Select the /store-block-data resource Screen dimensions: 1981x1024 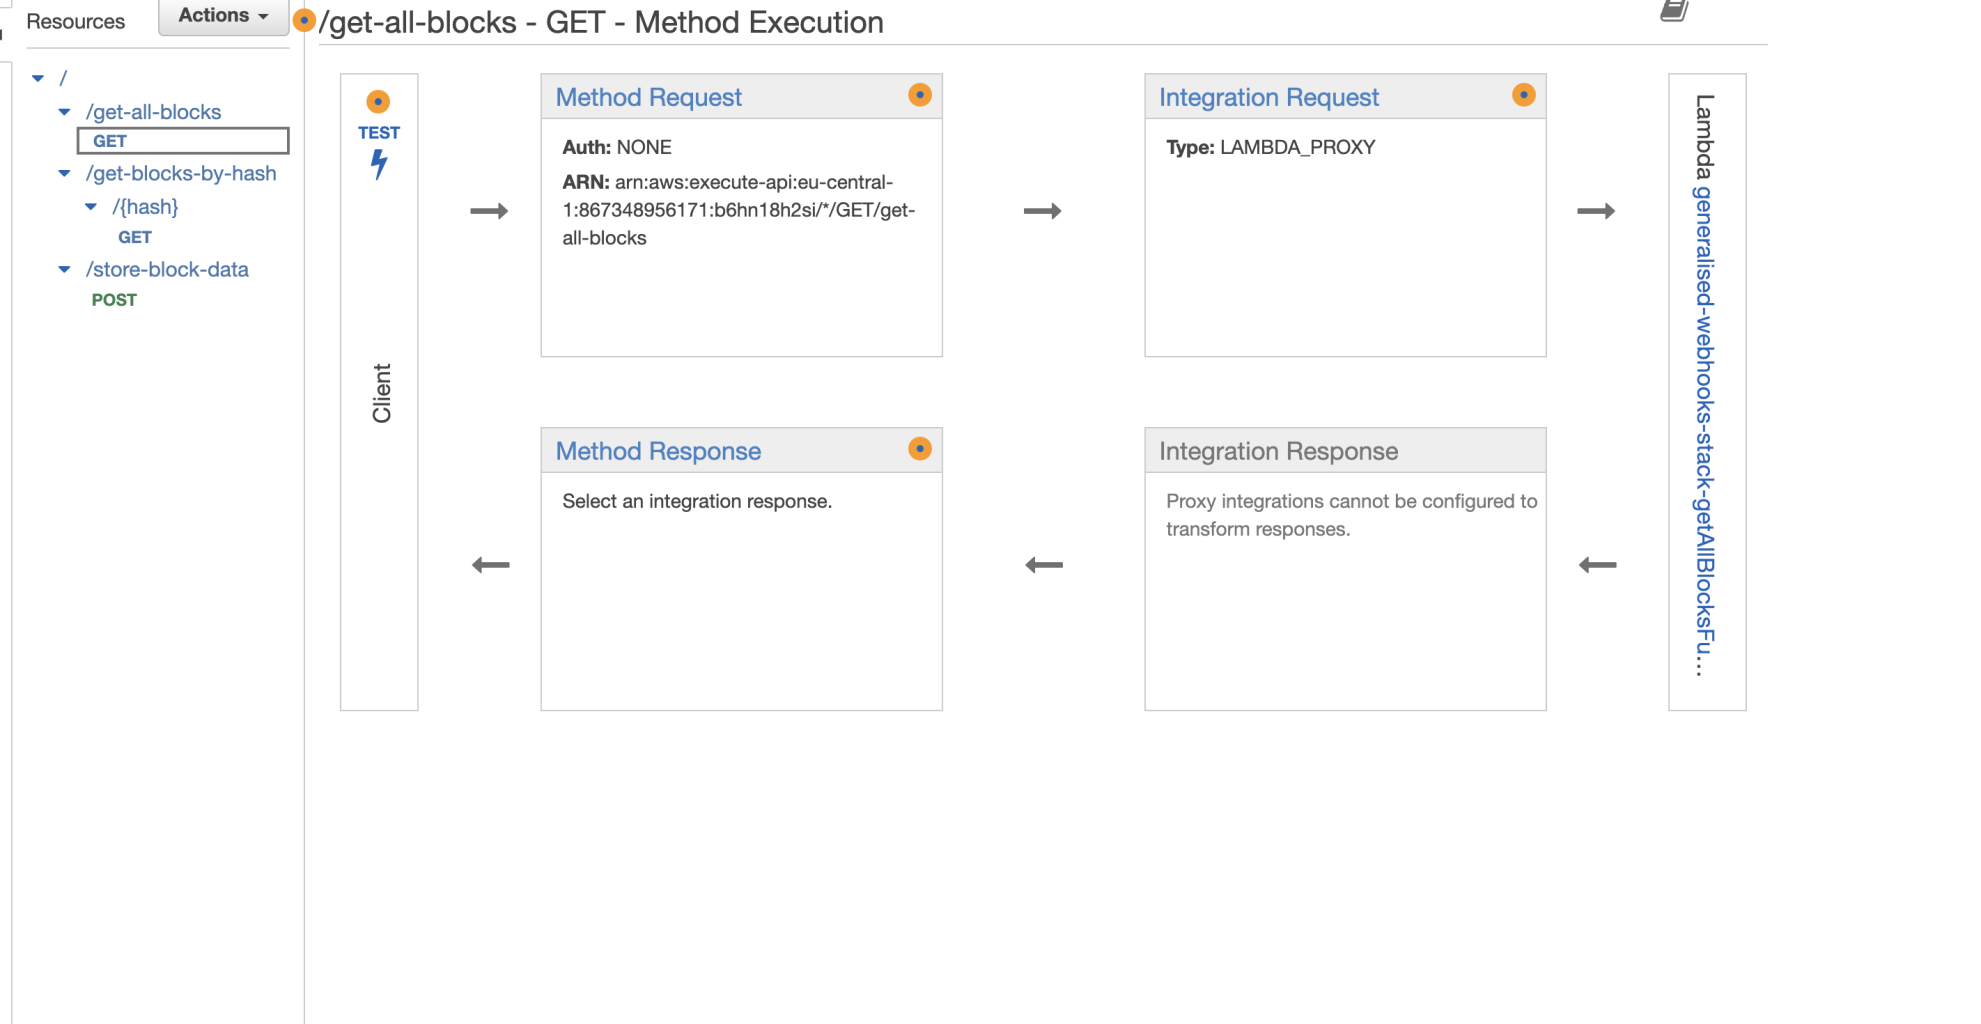point(167,269)
